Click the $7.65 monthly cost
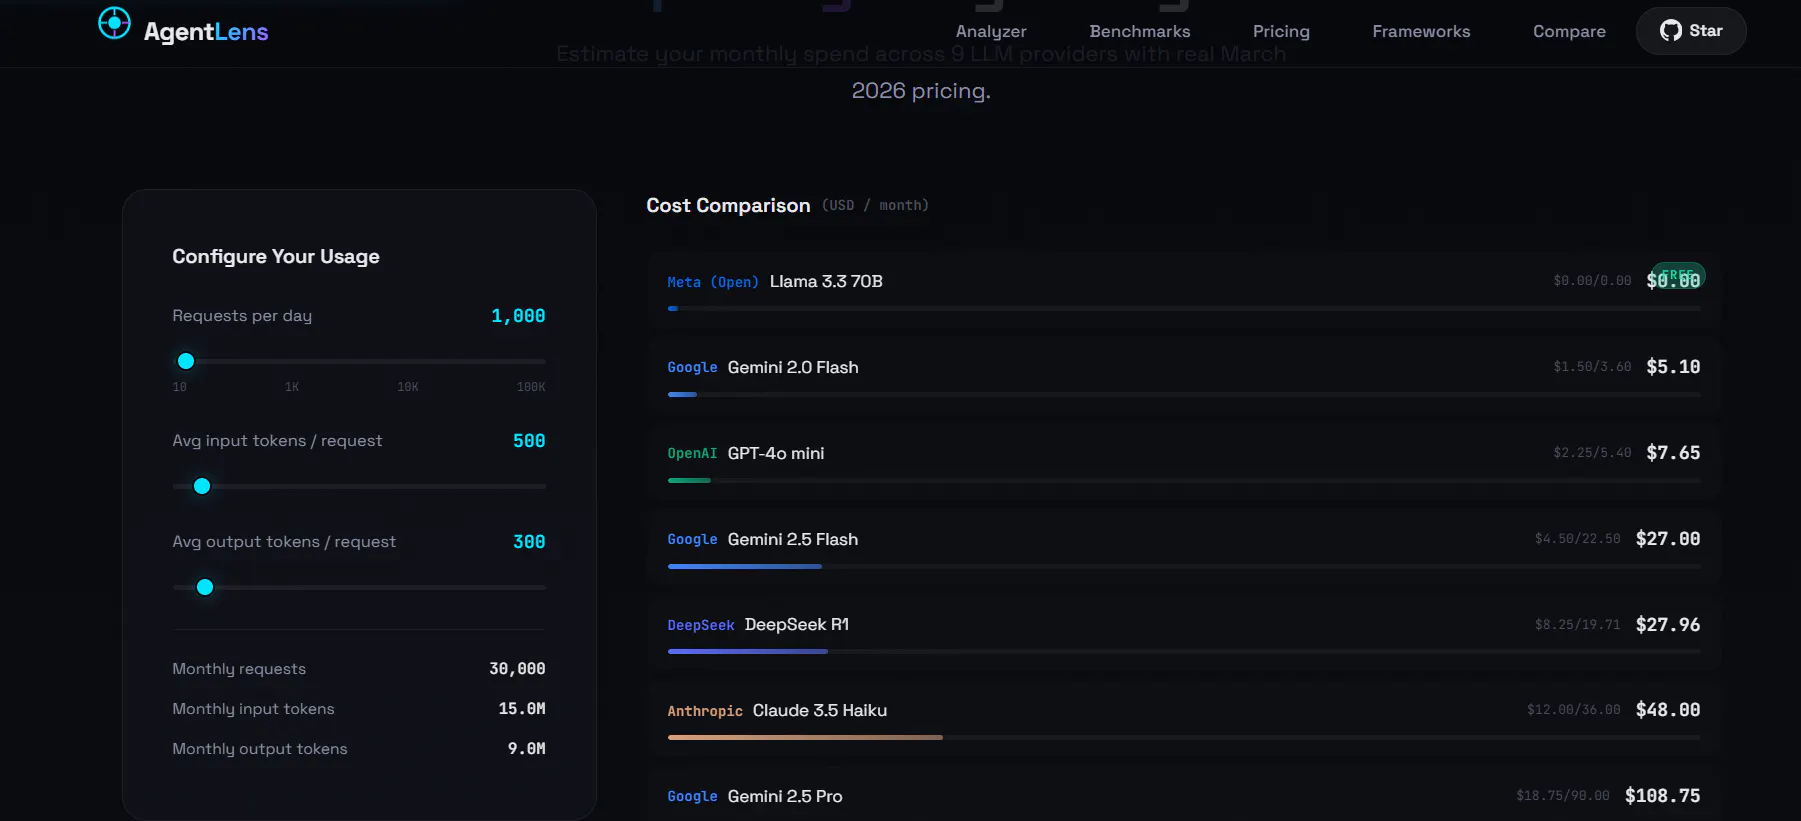Viewport: 1801px width, 821px height. tap(1673, 453)
